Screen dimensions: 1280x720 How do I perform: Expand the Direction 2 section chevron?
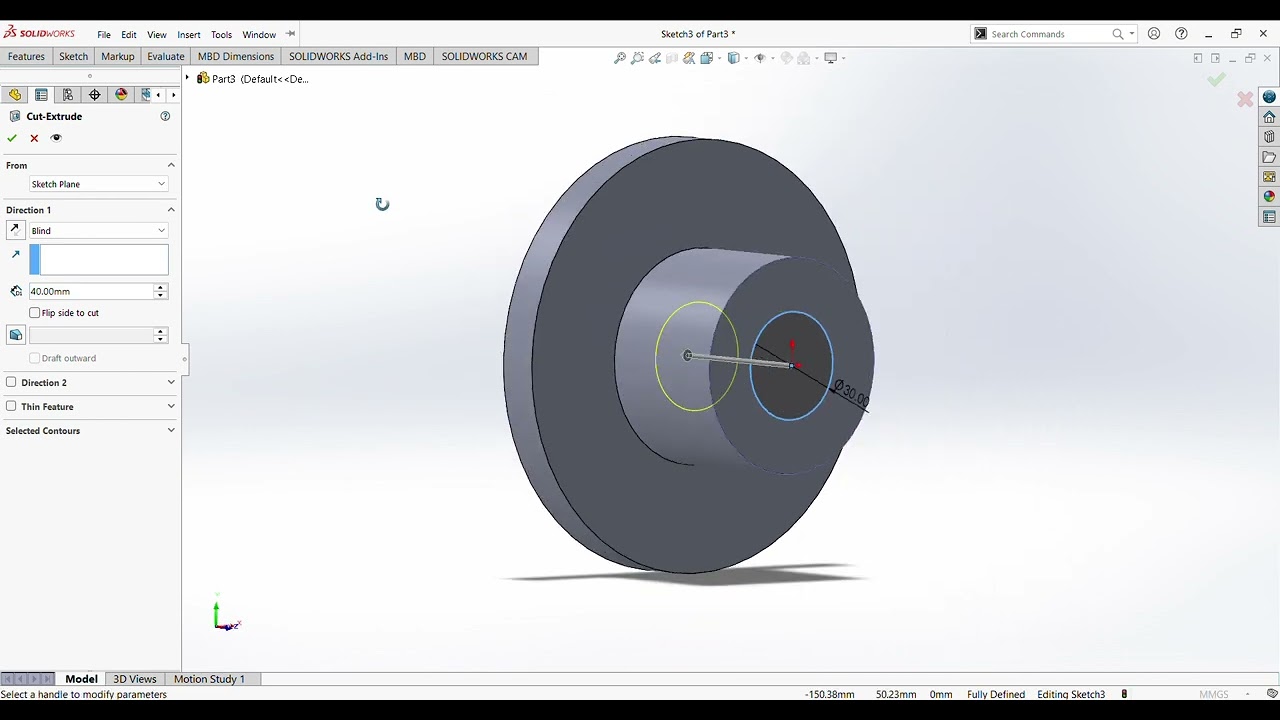pyautogui.click(x=171, y=382)
